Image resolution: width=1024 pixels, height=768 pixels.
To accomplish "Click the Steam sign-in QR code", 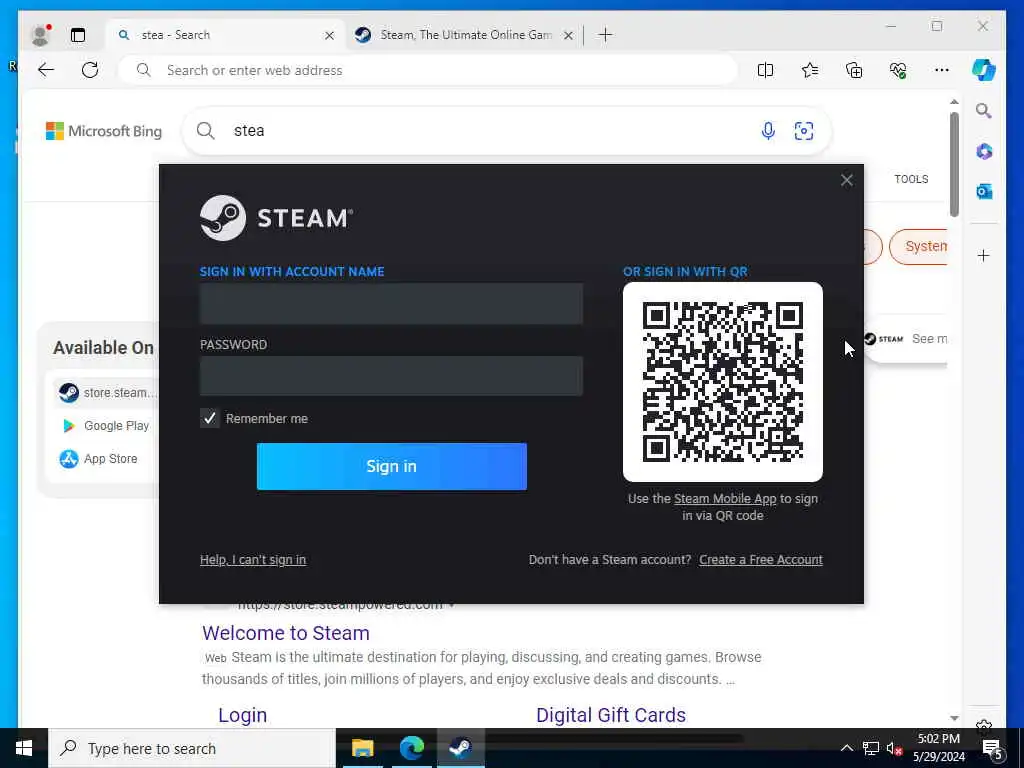I will (722, 382).
